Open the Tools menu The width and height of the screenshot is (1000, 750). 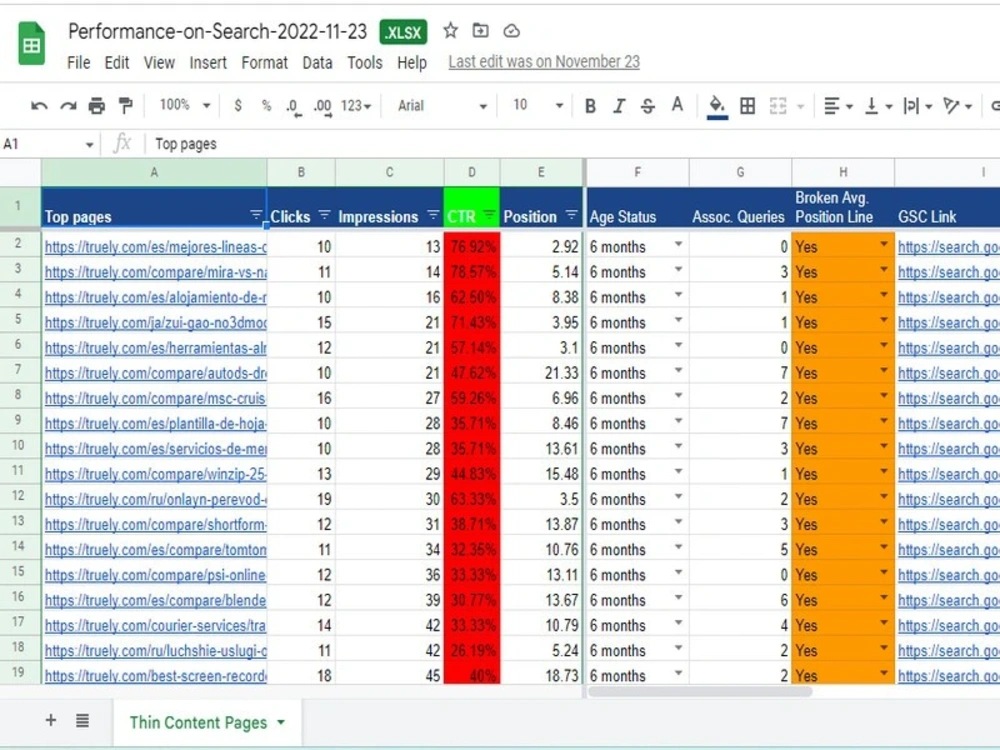[364, 62]
